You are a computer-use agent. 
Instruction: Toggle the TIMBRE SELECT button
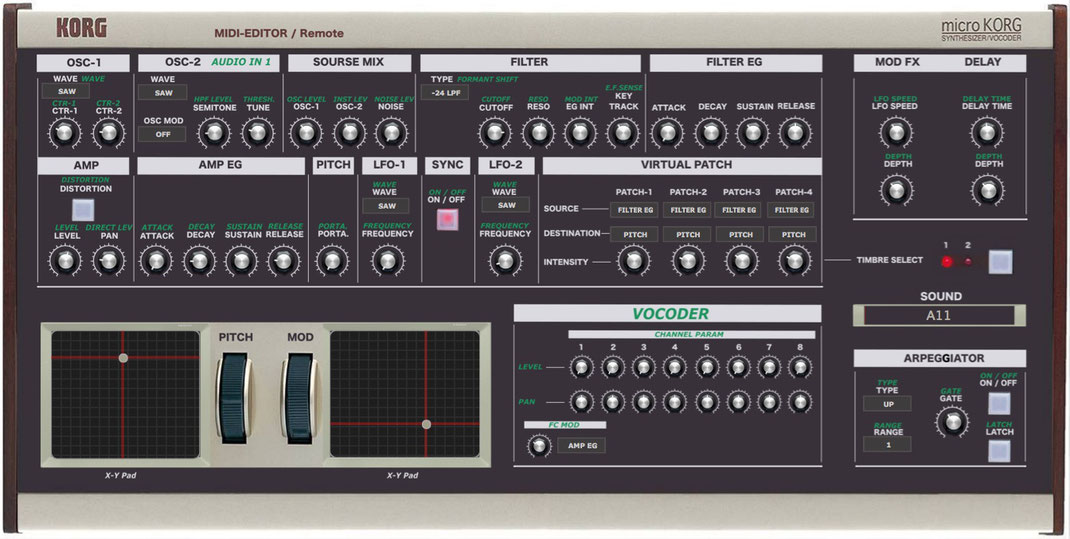click(1000, 261)
